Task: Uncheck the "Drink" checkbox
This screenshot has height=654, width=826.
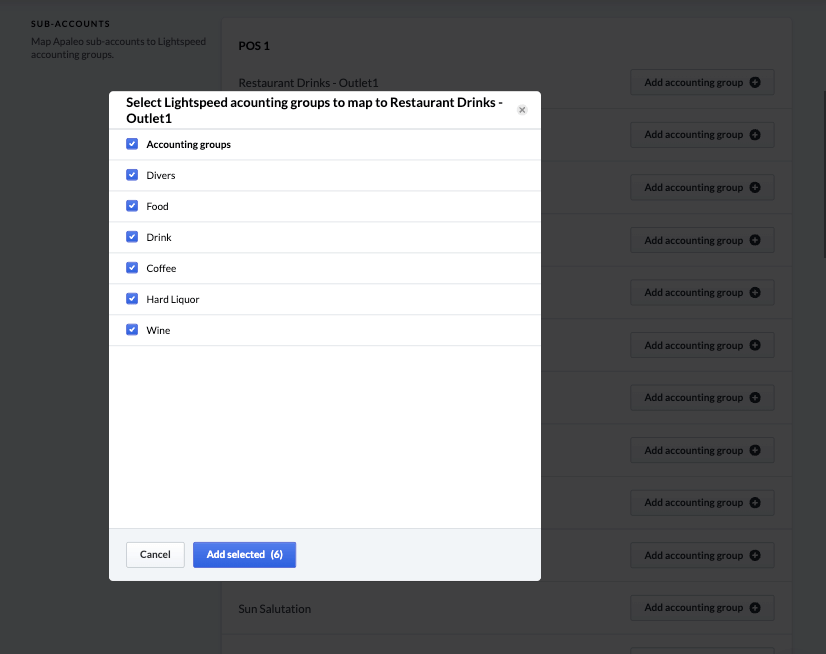Action: pos(132,237)
